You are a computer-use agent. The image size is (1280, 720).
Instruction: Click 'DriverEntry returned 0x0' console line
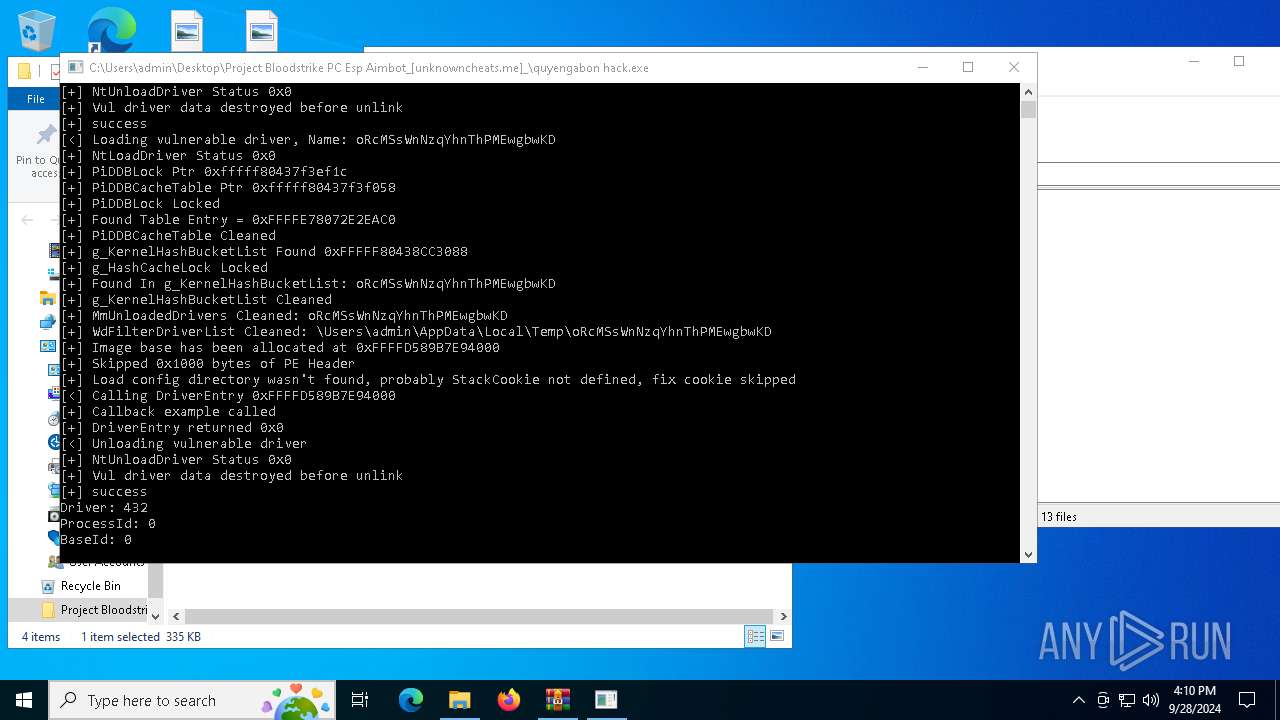point(188,428)
